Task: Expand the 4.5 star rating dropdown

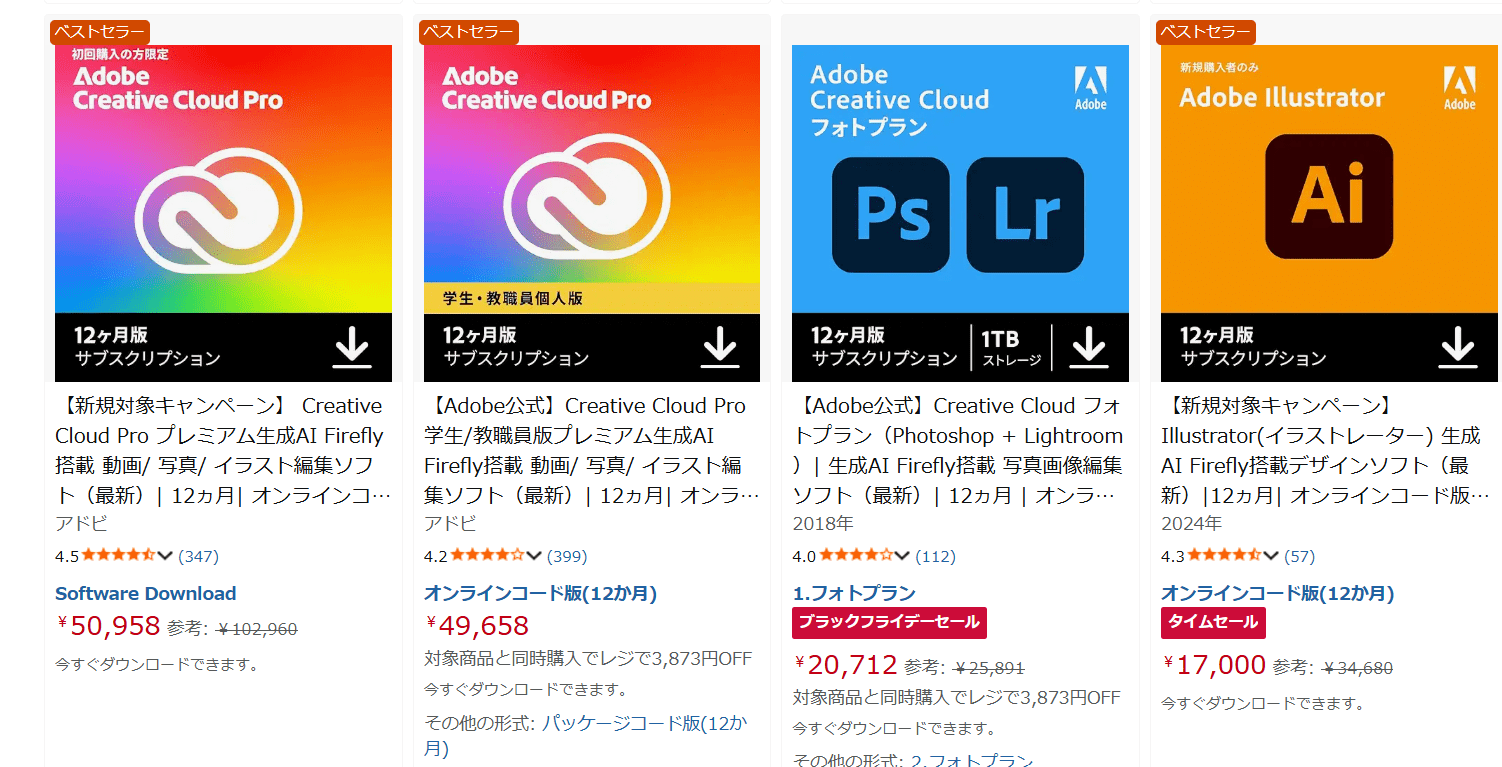Action: click(x=166, y=556)
